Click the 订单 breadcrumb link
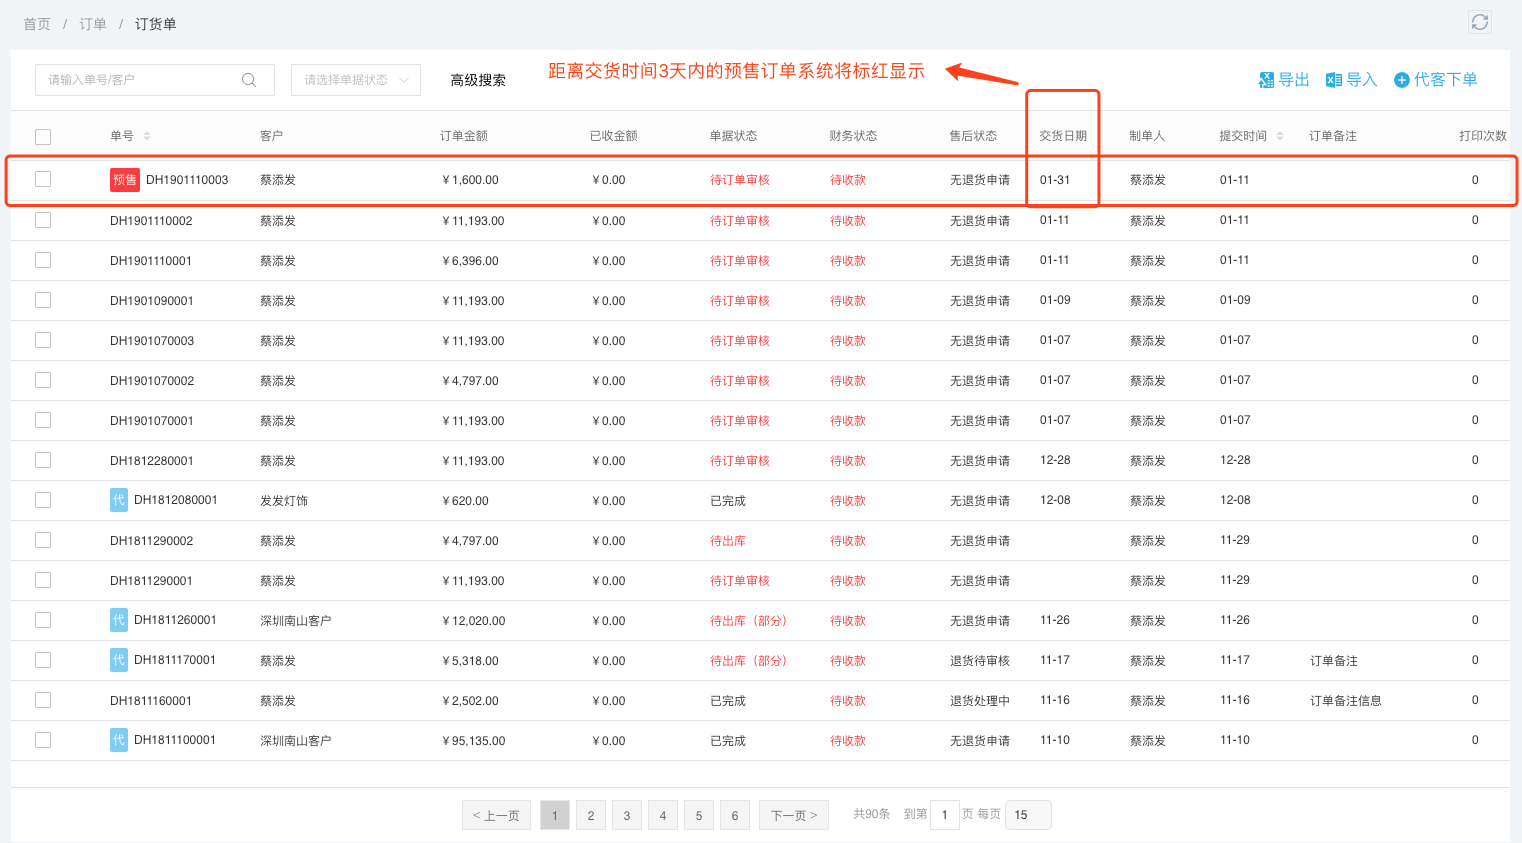The height and width of the screenshot is (843, 1522). [92, 22]
